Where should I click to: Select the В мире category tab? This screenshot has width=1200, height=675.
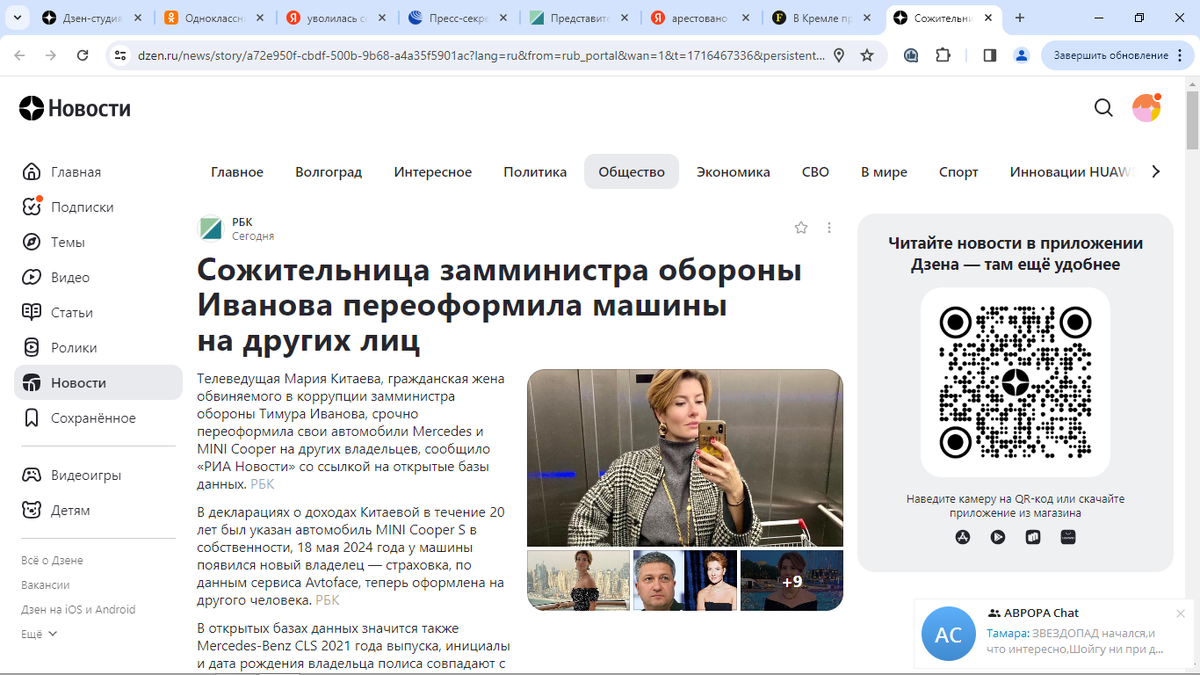(884, 172)
